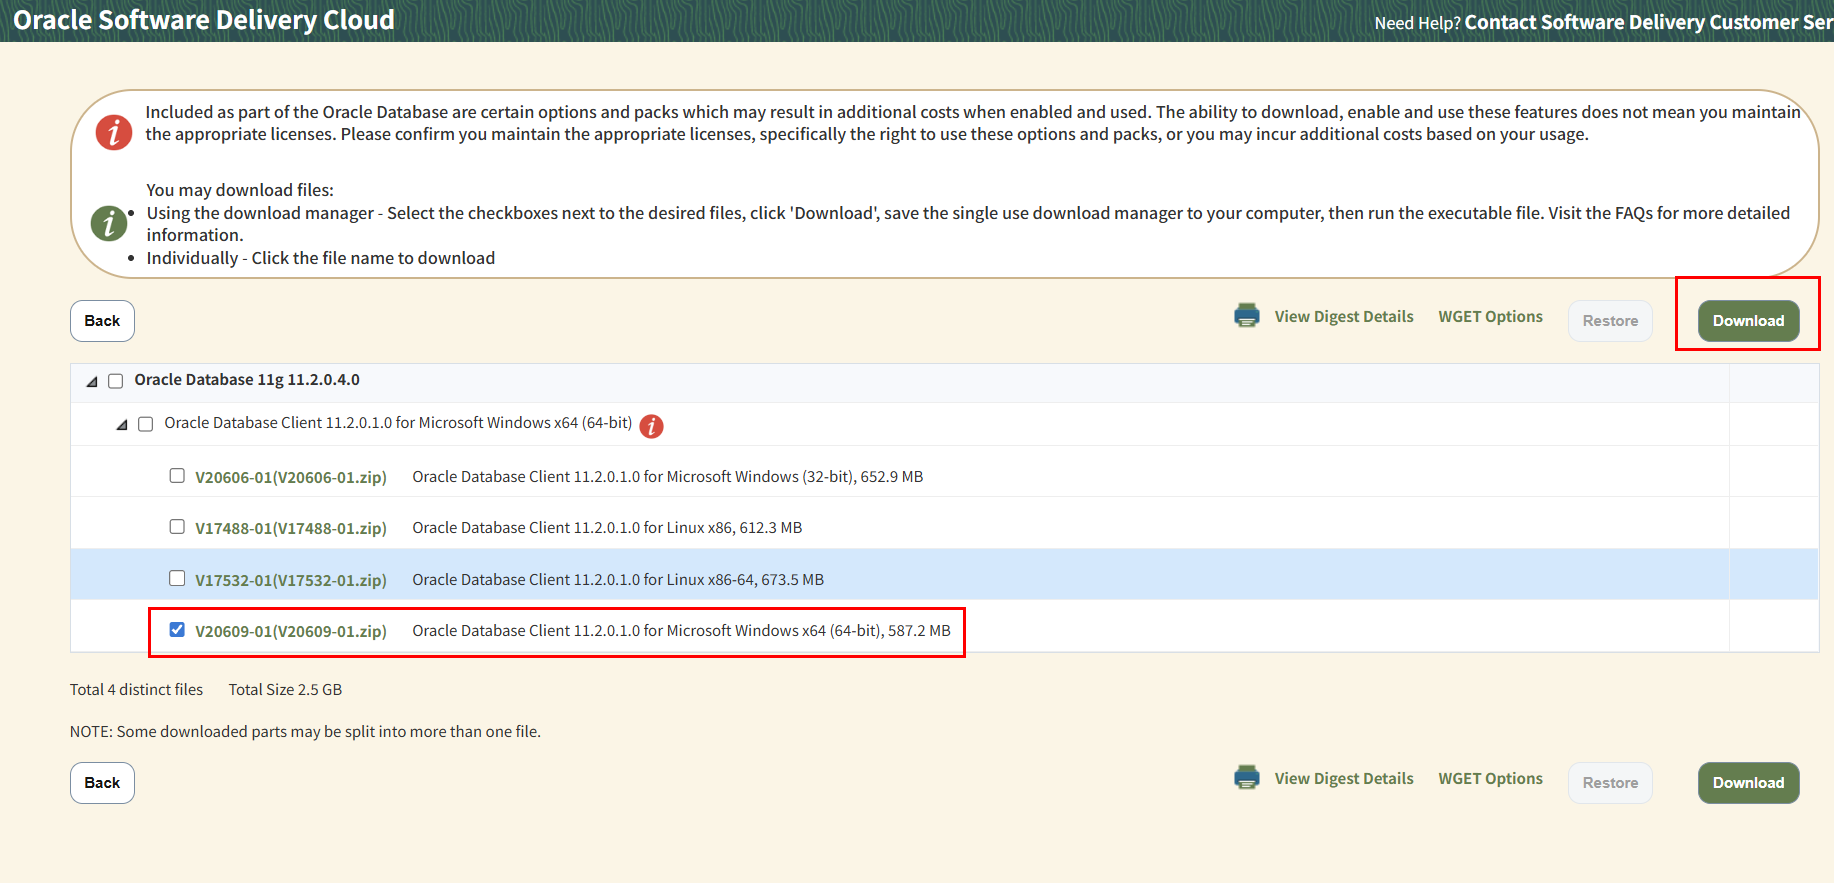Open the bottom WGET Options link
The height and width of the screenshot is (883, 1834).
tap(1490, 779)
